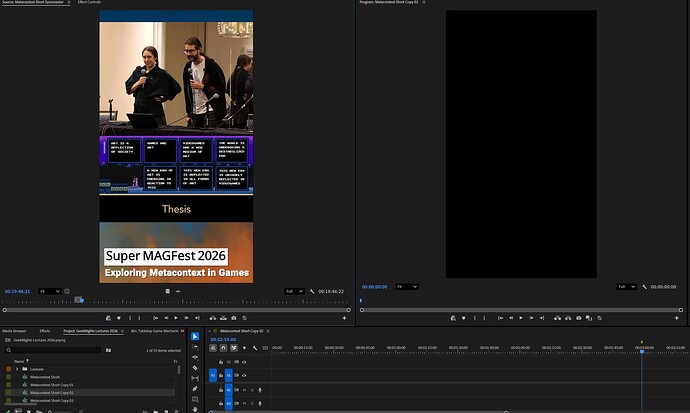Open the Bin: Tabletop Game Mechanic tab
The height and width of the screenshot is (413, 690).
pyautogui.click(x=154, y=331)
